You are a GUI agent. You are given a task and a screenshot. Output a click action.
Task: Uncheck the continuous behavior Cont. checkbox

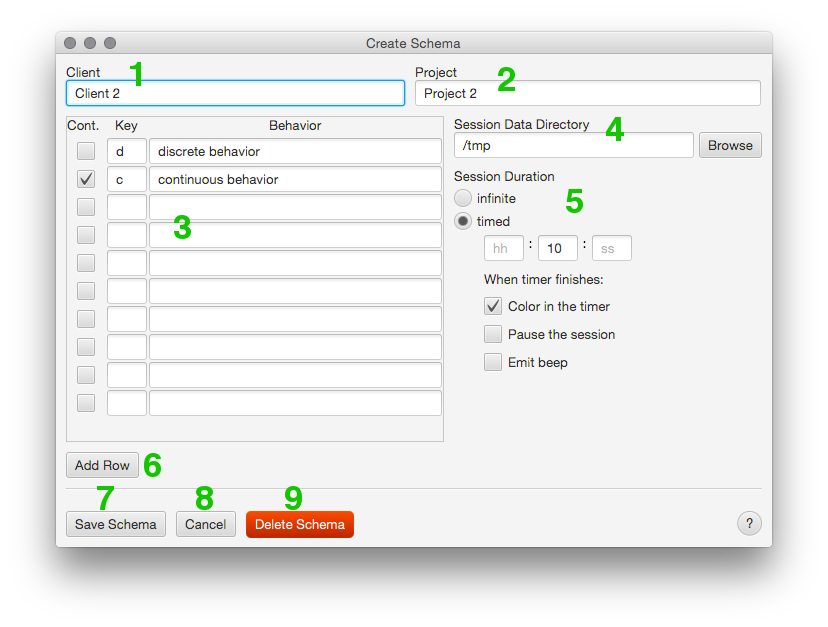pos(85,178)
